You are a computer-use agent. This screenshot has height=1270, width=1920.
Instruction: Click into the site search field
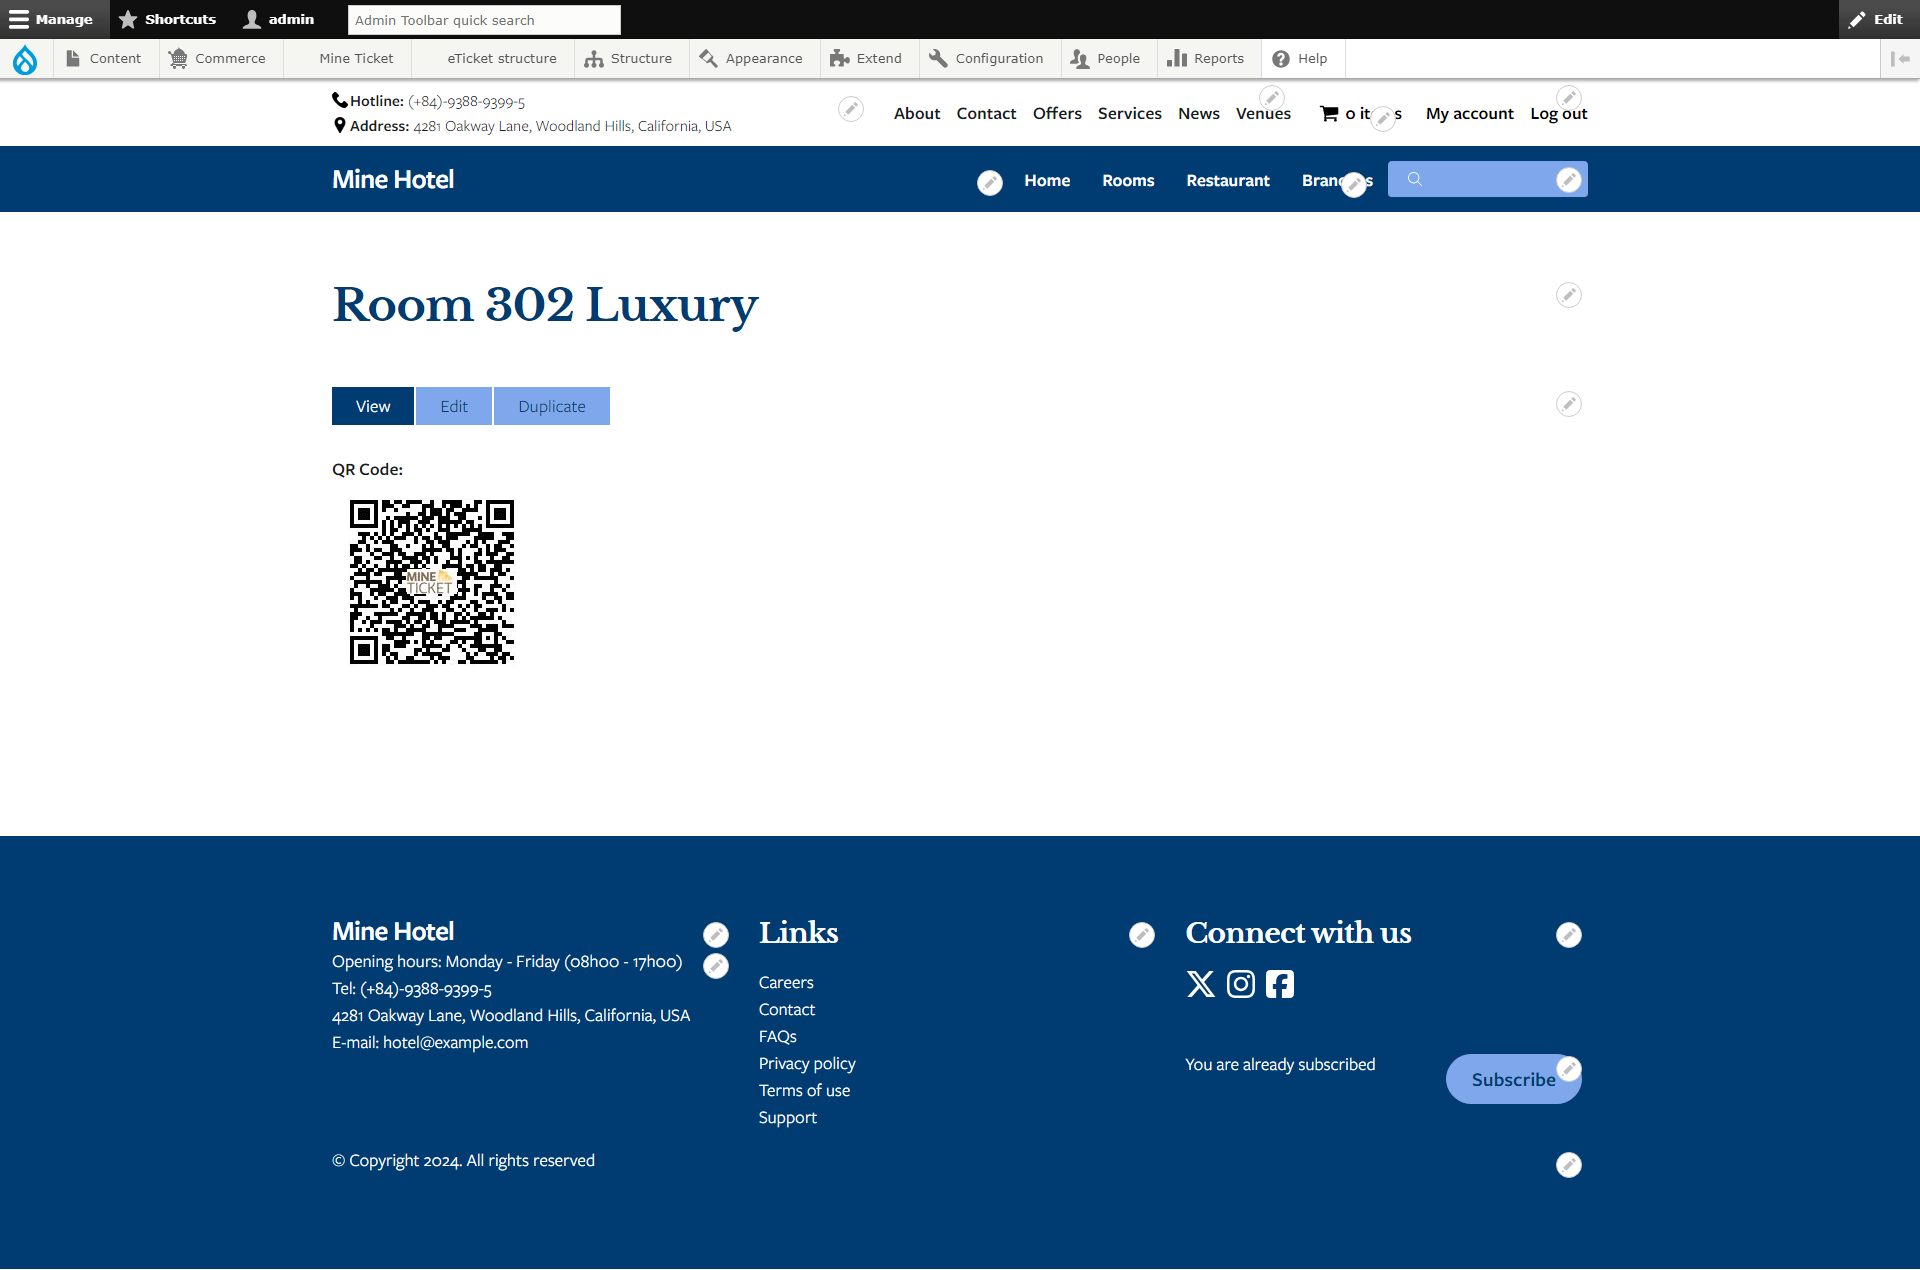click(1488, 179)
